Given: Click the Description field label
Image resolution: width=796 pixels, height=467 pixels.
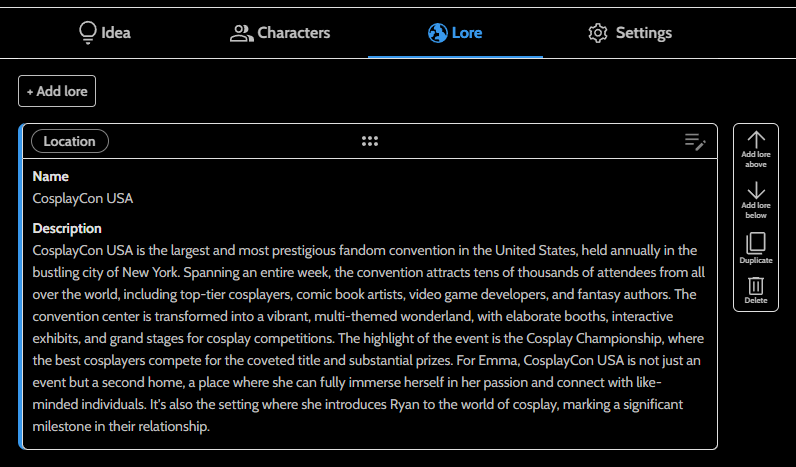Looking at the screenshot, I should click(67, 228).
